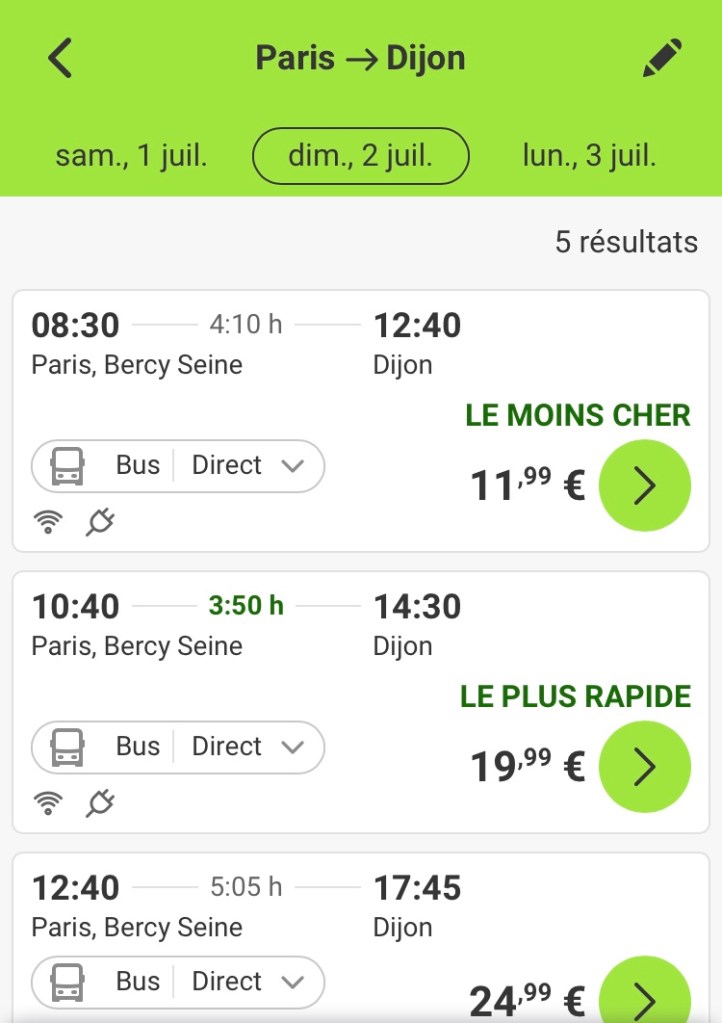Switch to lun., 3 juil. date
This screenshot has width=722, height=1023.
point(589,157)
